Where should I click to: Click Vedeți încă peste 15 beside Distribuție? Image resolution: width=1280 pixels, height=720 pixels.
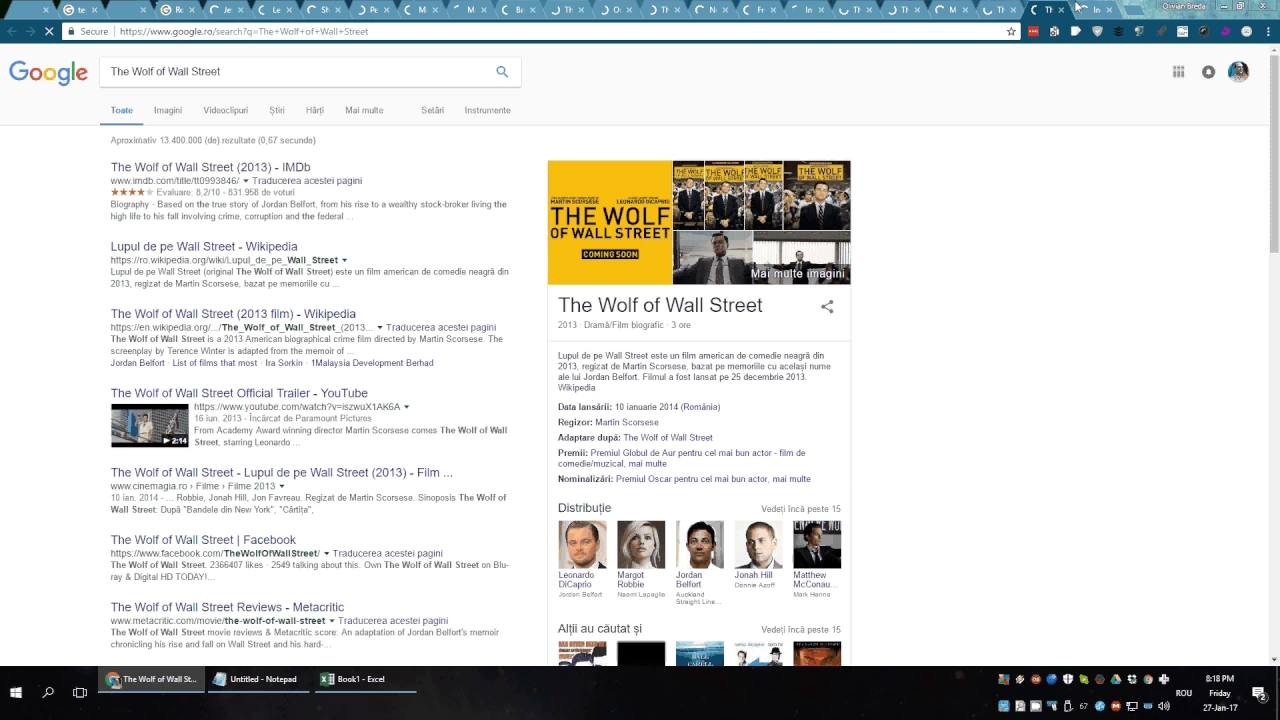click(x=801, y=509)
